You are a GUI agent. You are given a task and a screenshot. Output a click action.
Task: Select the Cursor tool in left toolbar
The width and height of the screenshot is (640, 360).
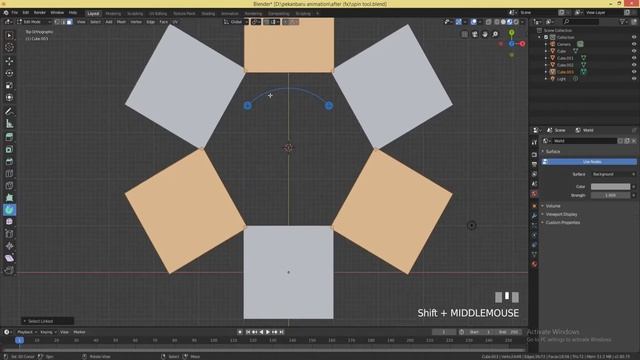pos(9,47)
